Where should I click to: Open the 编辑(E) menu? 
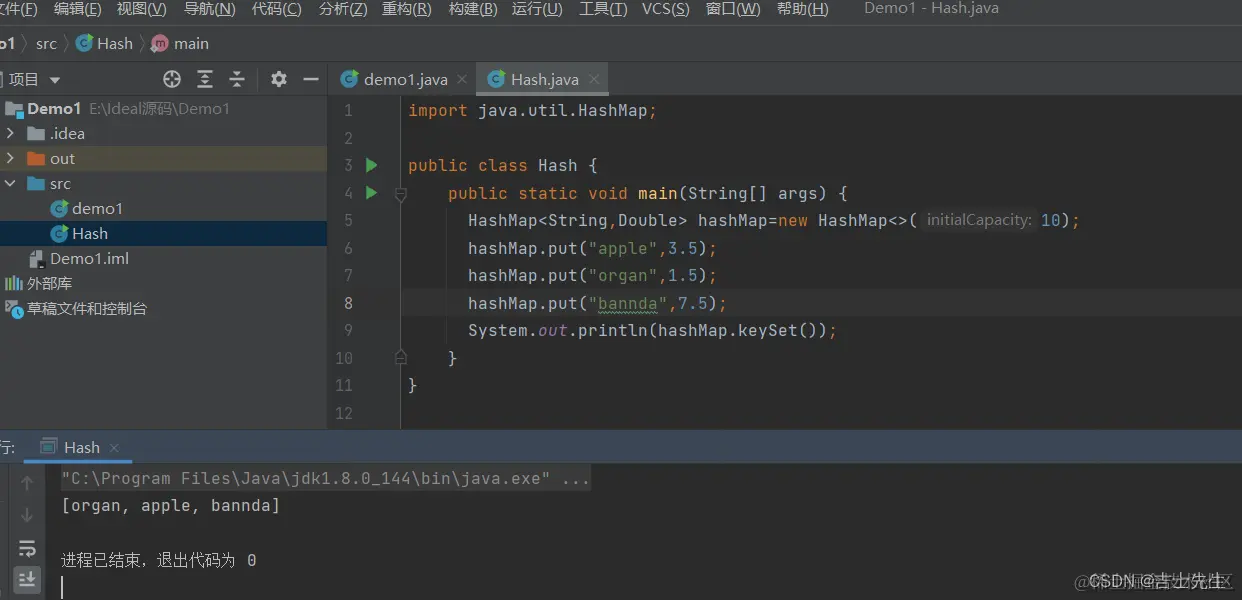point(78,9)
